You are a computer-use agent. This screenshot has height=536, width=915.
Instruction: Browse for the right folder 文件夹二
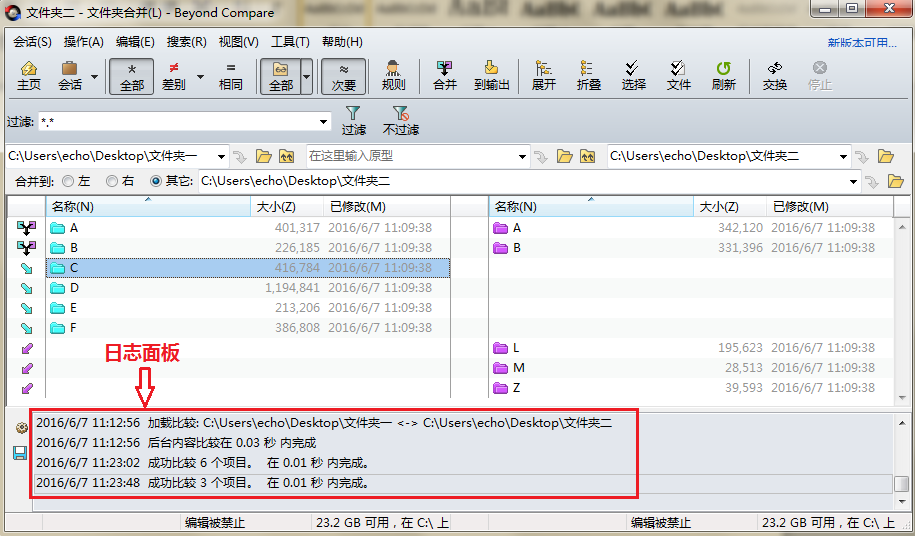coord(886,156)
